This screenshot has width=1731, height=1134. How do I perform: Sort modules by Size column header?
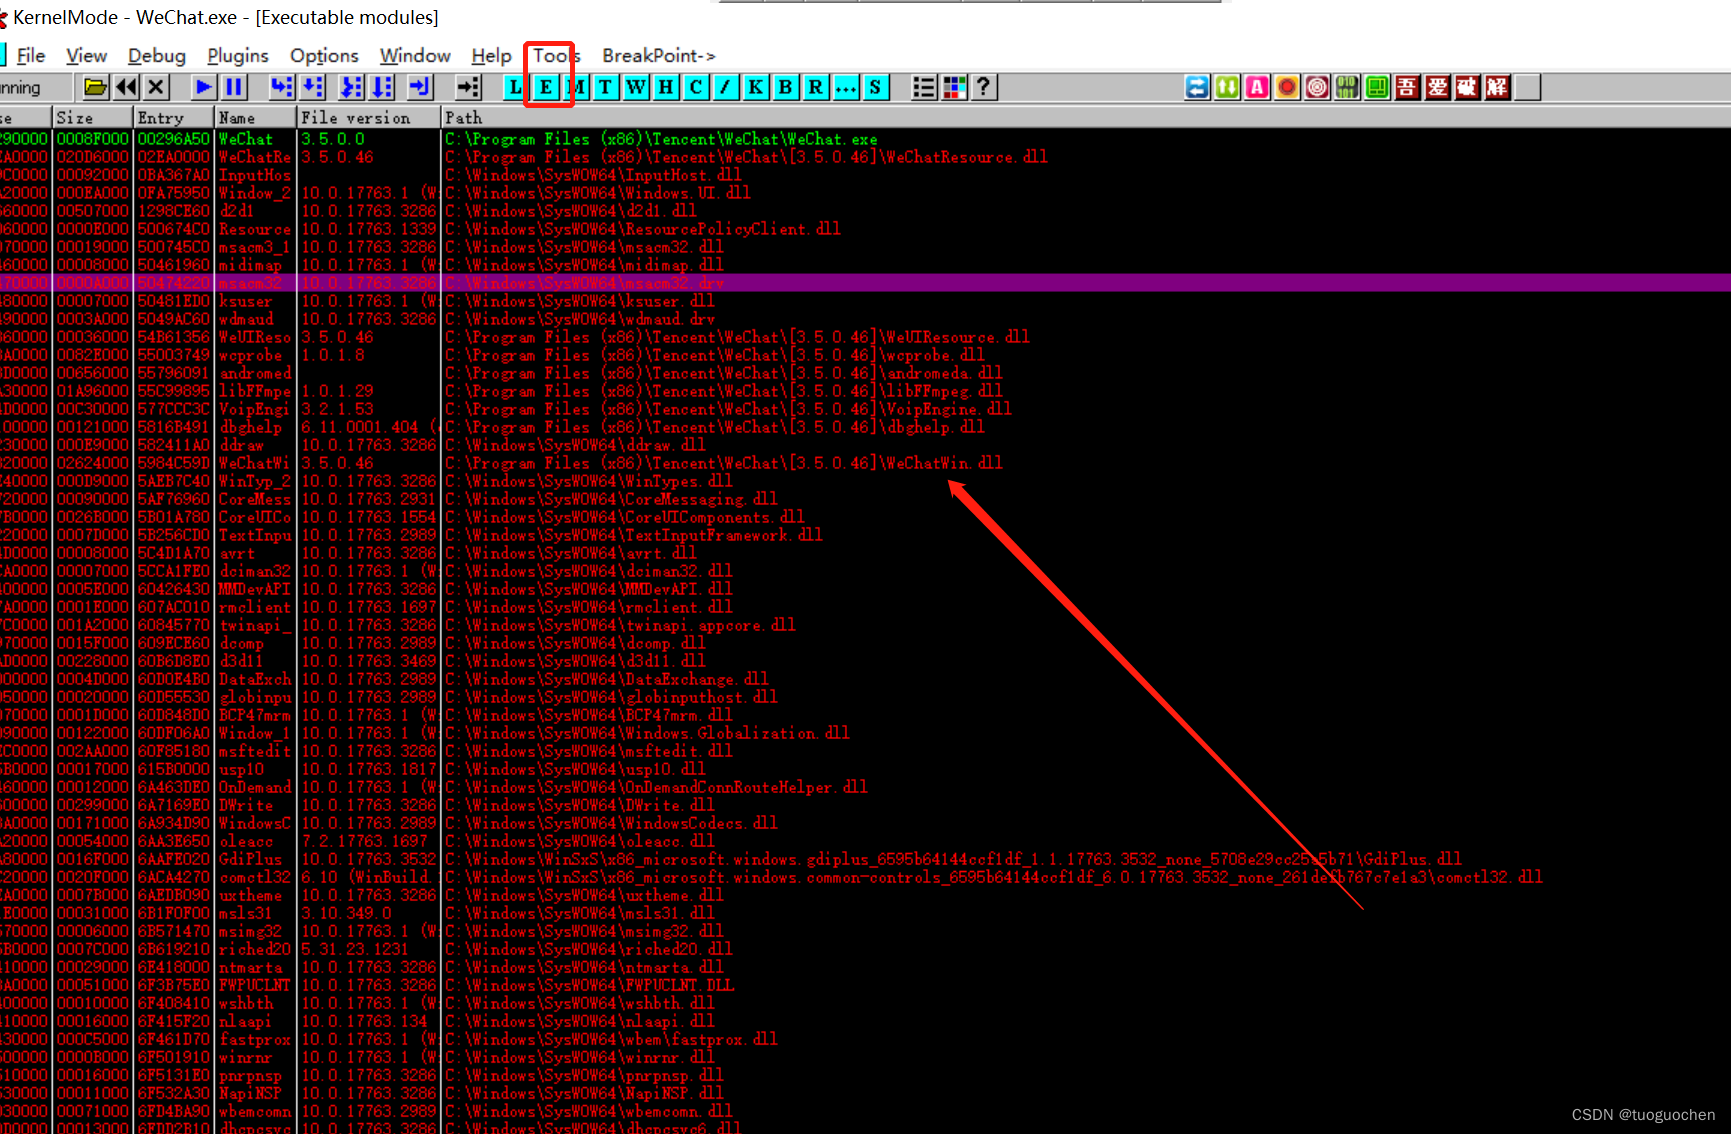click(x=93, y=118)
